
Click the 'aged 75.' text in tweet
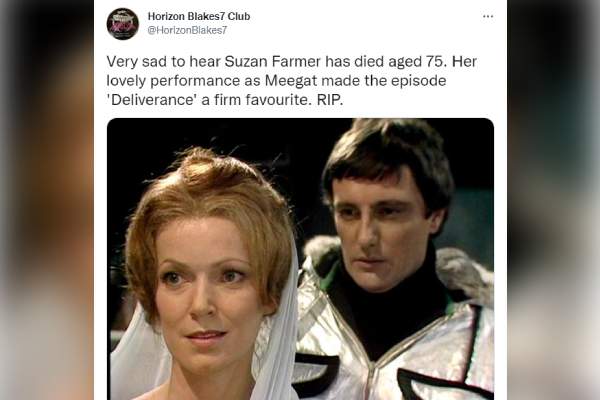coord(417,62)
